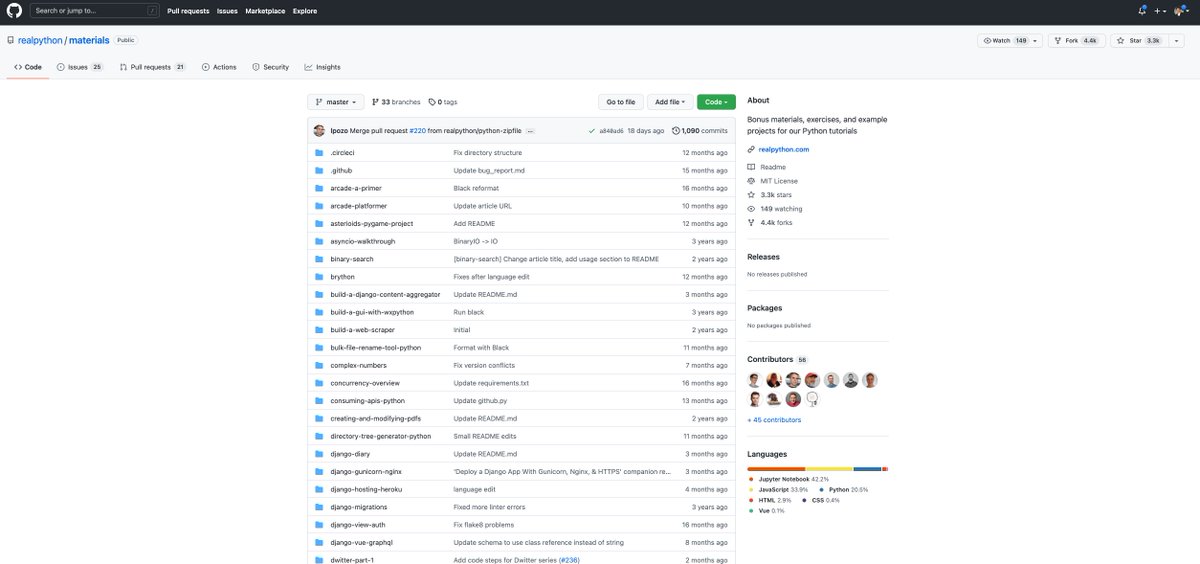This screenshot has height=564, width=1200.
Task: View the 0 tags link
Action: coord(443,102)
